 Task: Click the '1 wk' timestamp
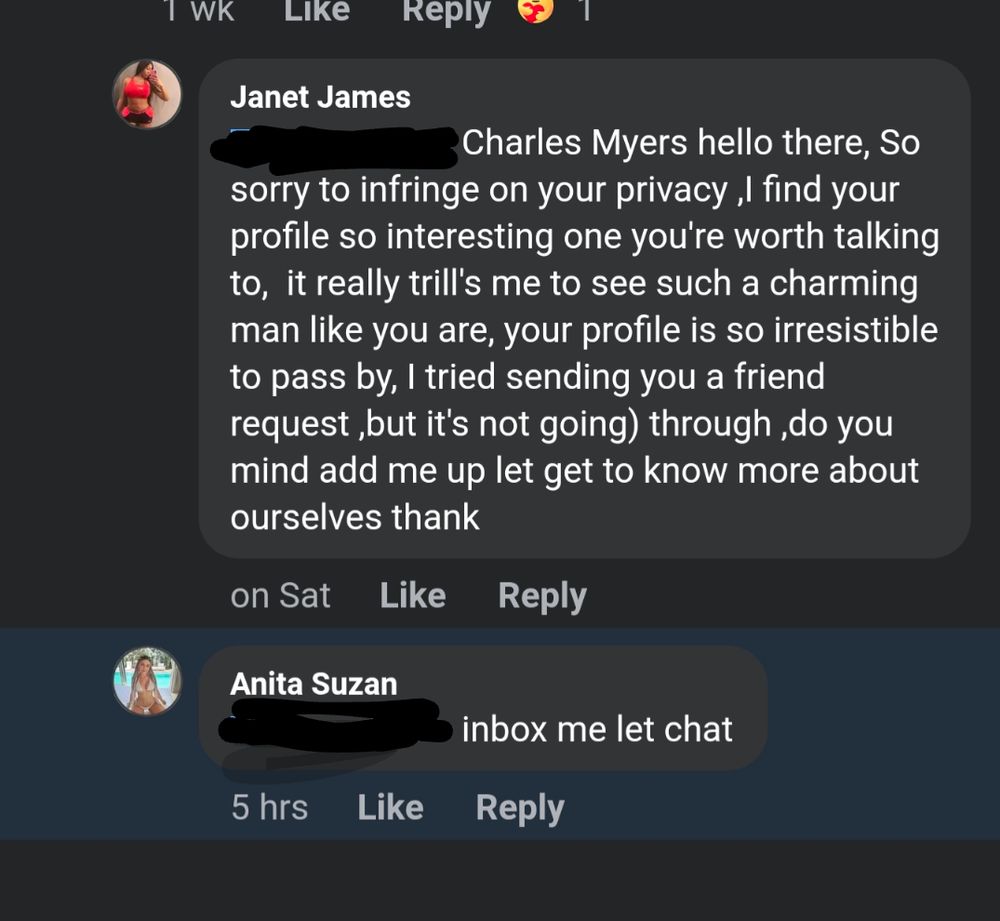200,11
